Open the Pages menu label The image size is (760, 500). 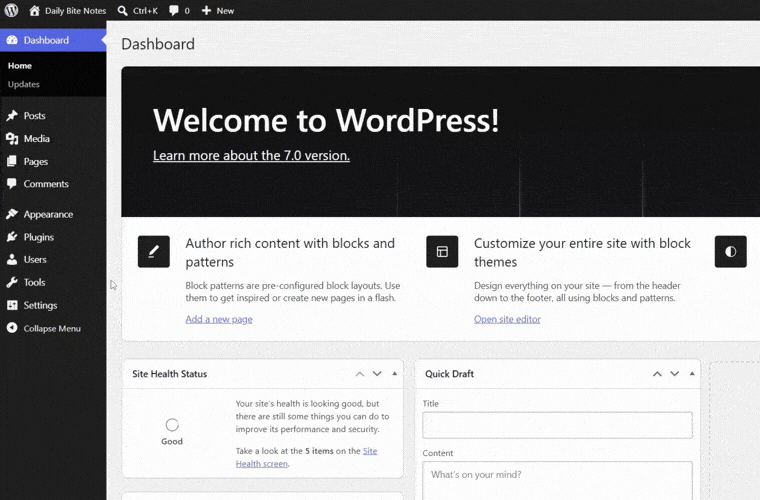(x=36, y=162)
